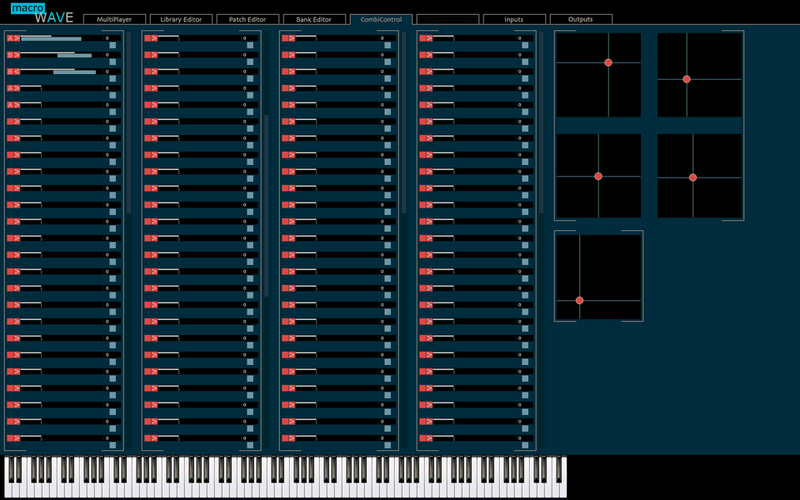Screen dimensions: 800x500
Task: Click the blue range bar in the 'B <' row
Action: tap(74, 72)
